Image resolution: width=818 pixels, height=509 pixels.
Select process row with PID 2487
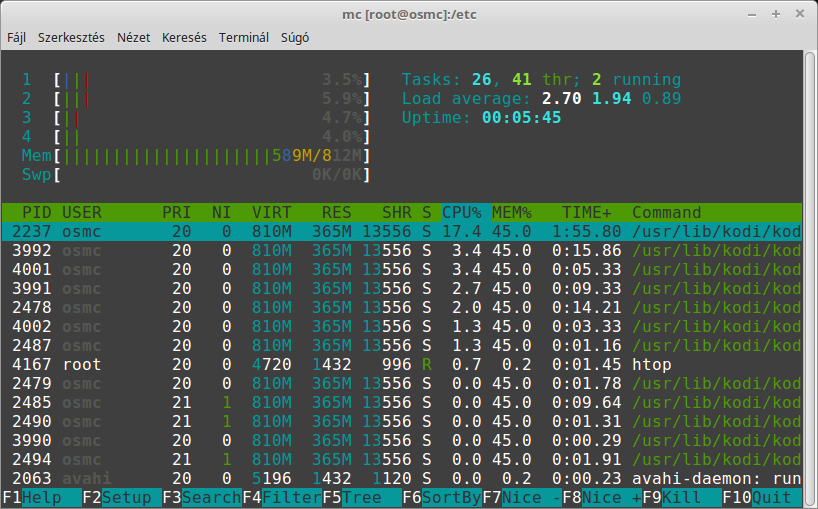(402, 346)
